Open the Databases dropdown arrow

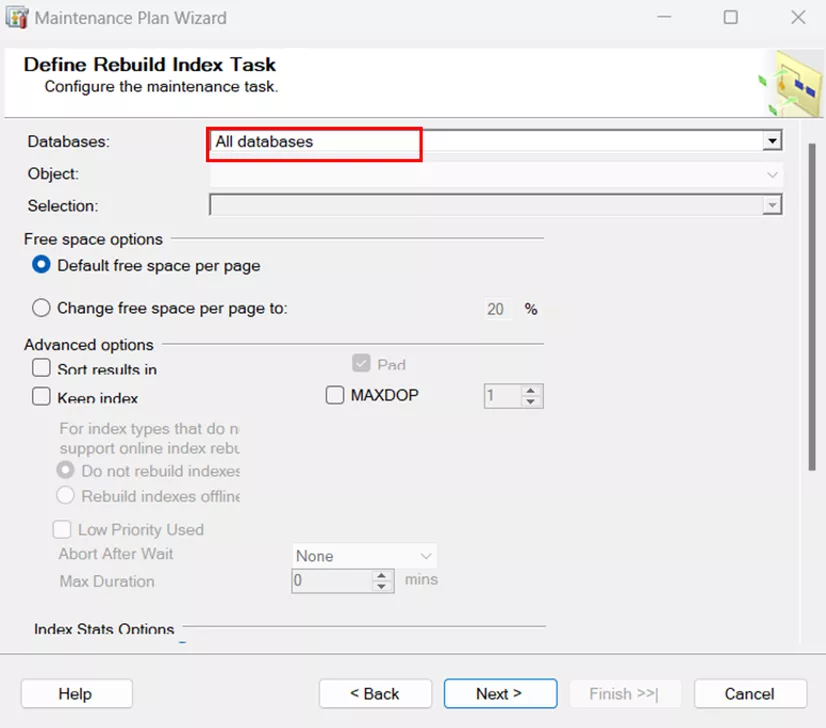click(772, 141)
